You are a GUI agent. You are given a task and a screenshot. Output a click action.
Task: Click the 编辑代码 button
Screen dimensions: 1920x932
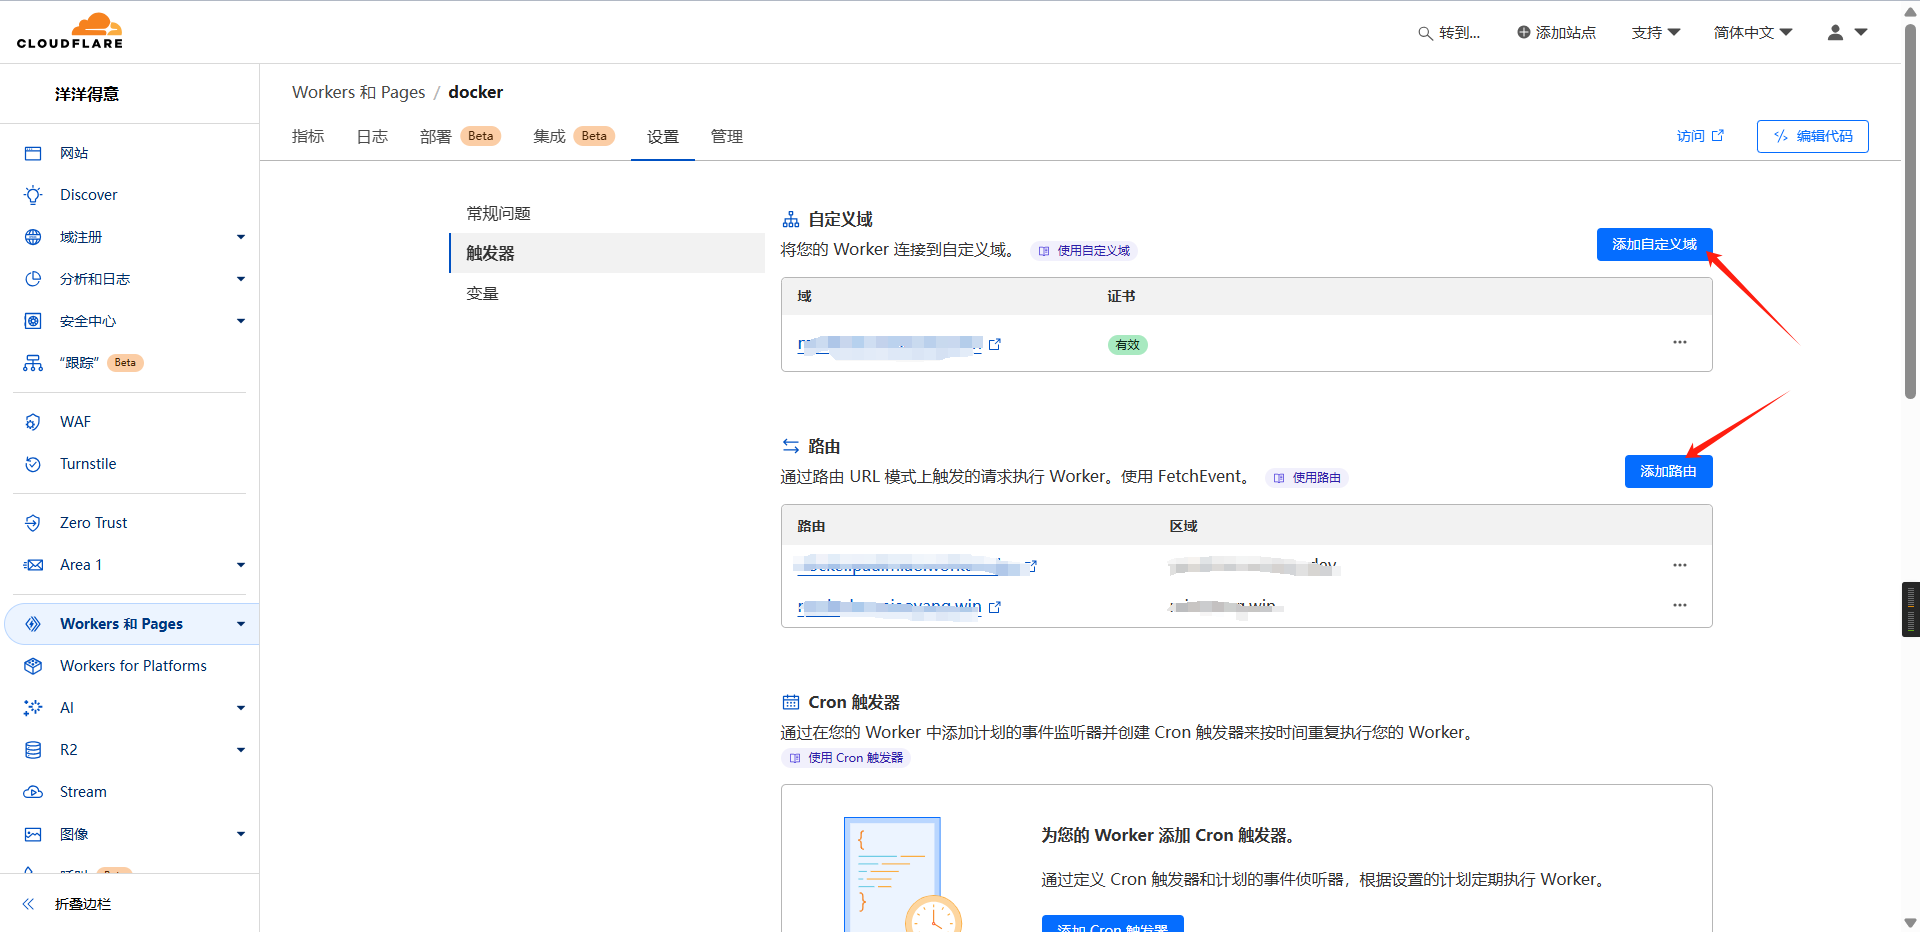coord(1812,136)
